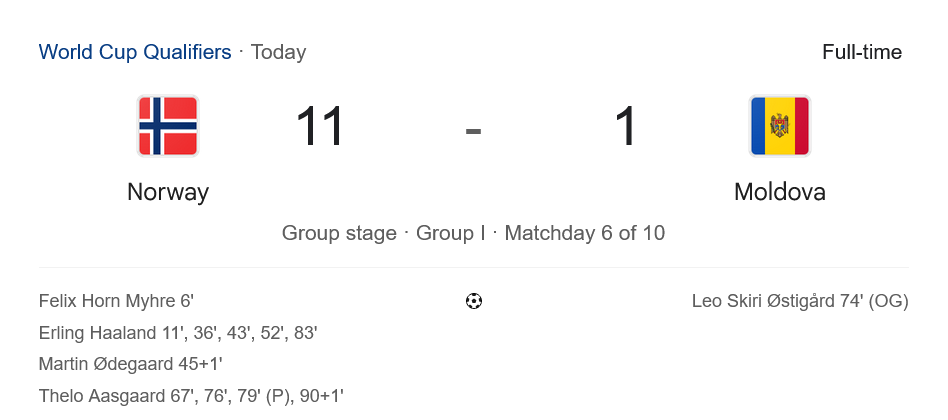Click Moldova's score of 1

[626, 127]
